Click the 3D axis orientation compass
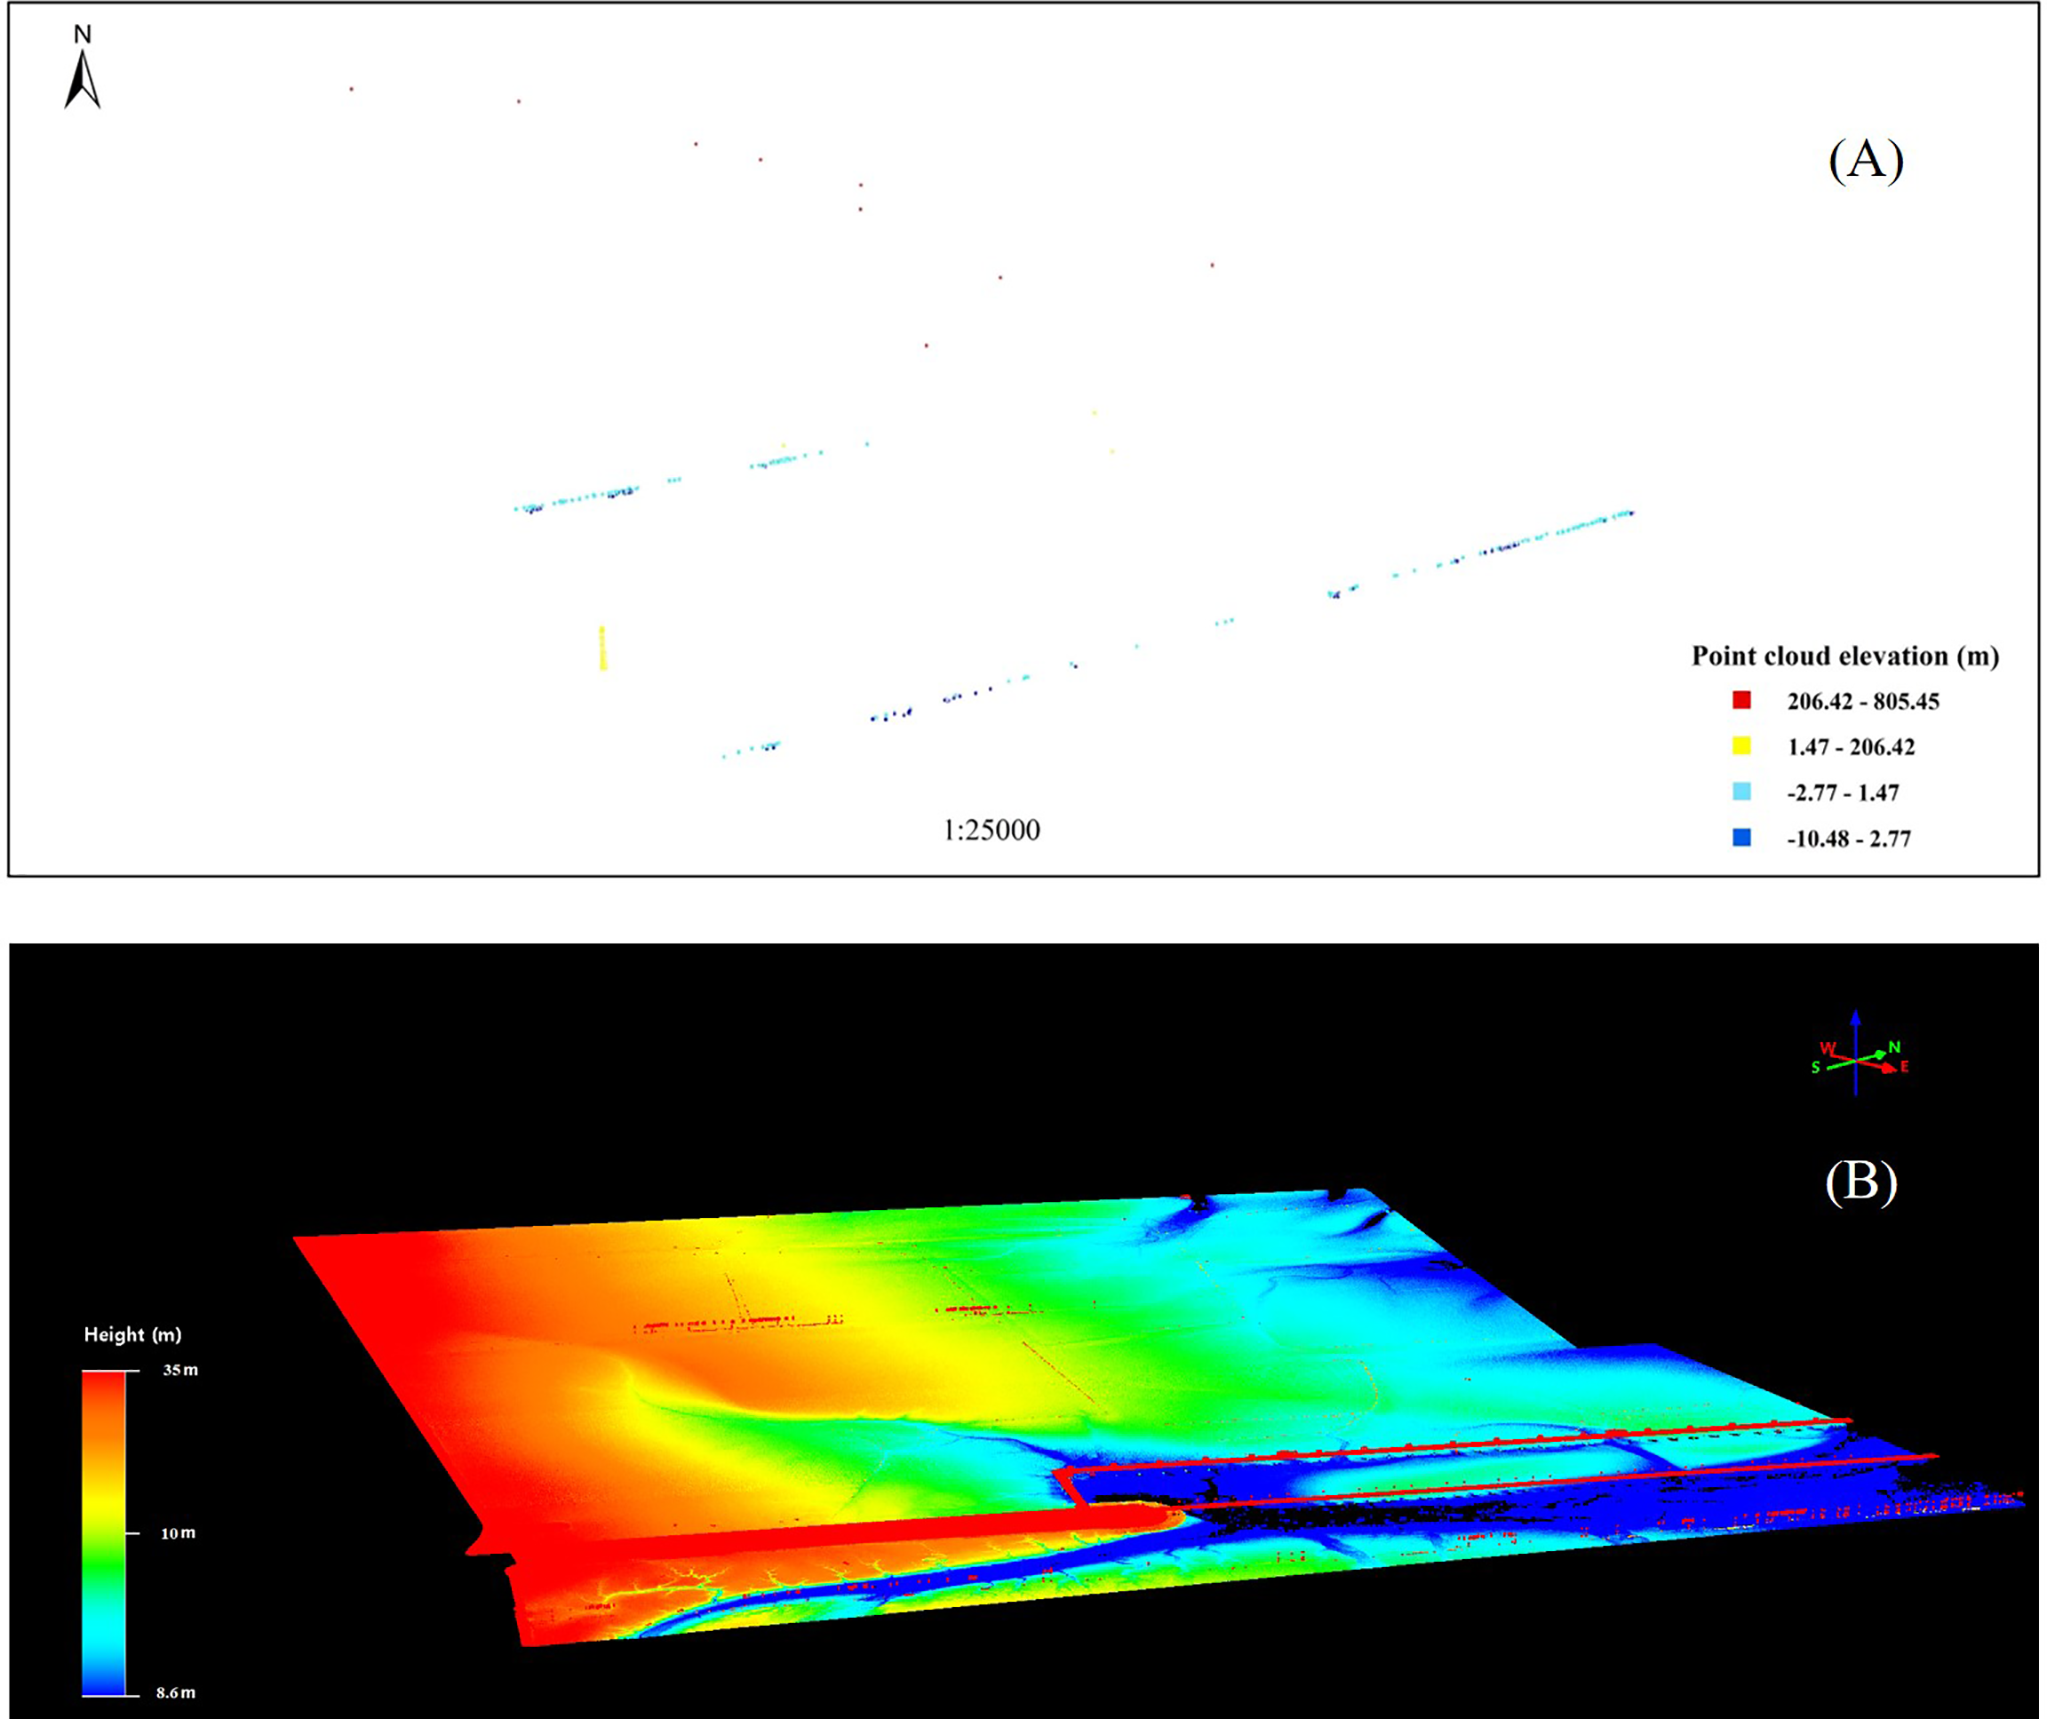 pyautogui.click(x=1858, y=1058)
